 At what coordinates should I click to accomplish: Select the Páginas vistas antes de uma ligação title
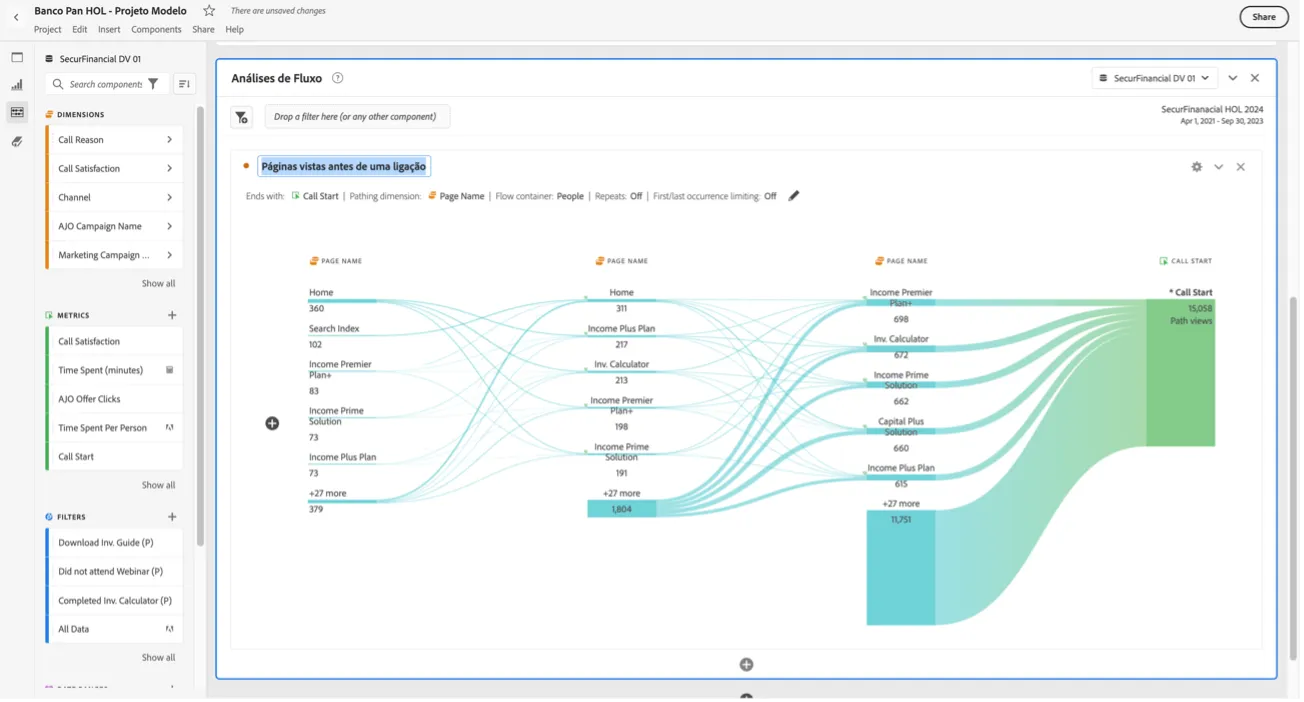pyautogui.click(x=344, y=167)
